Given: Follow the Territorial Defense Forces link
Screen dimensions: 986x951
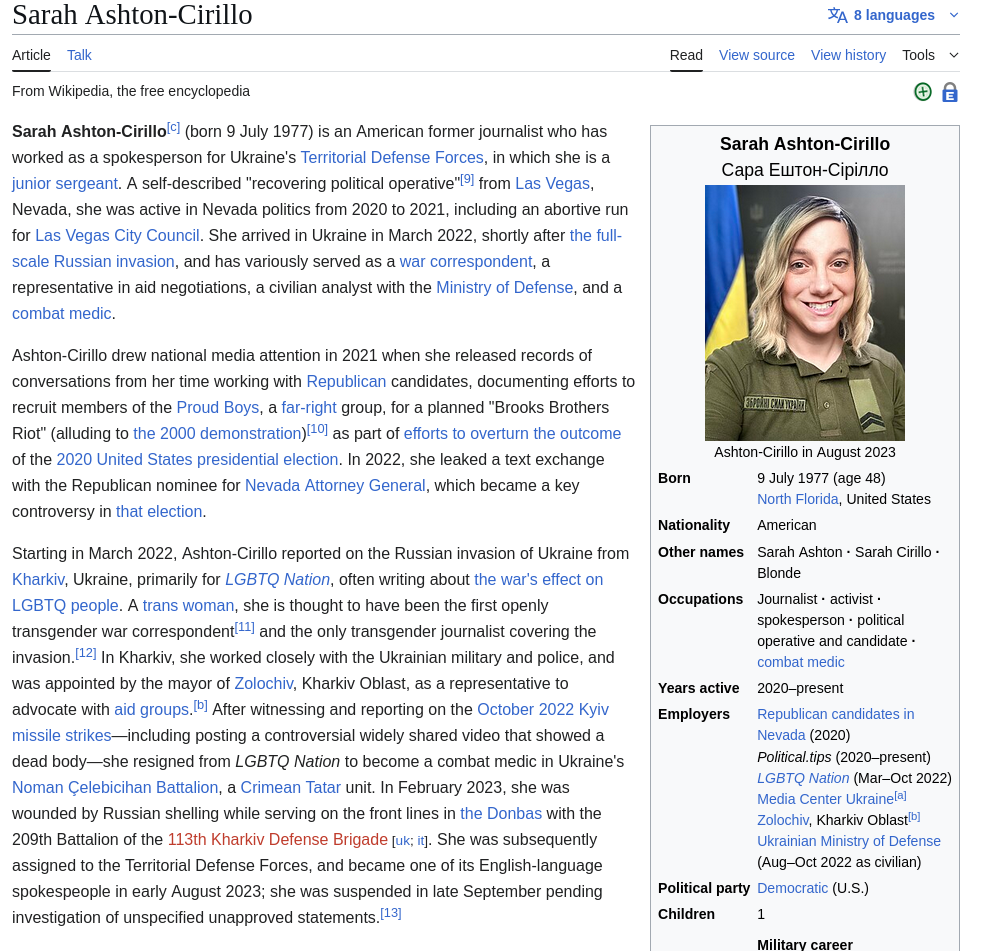Looking at the screenshot, I should tap(392, 157).
